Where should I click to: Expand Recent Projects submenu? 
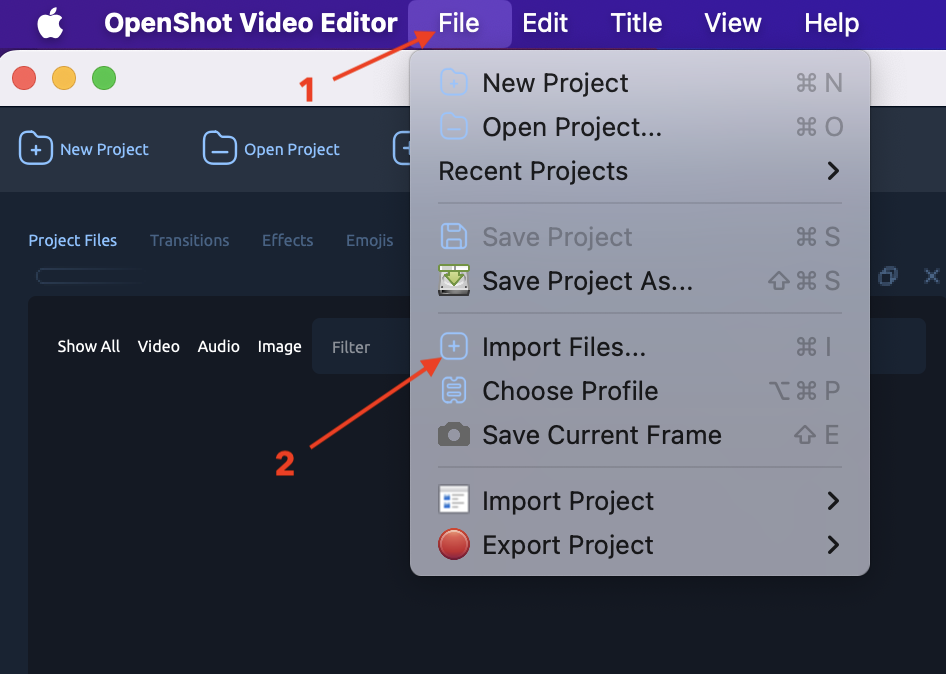point(640,171)
